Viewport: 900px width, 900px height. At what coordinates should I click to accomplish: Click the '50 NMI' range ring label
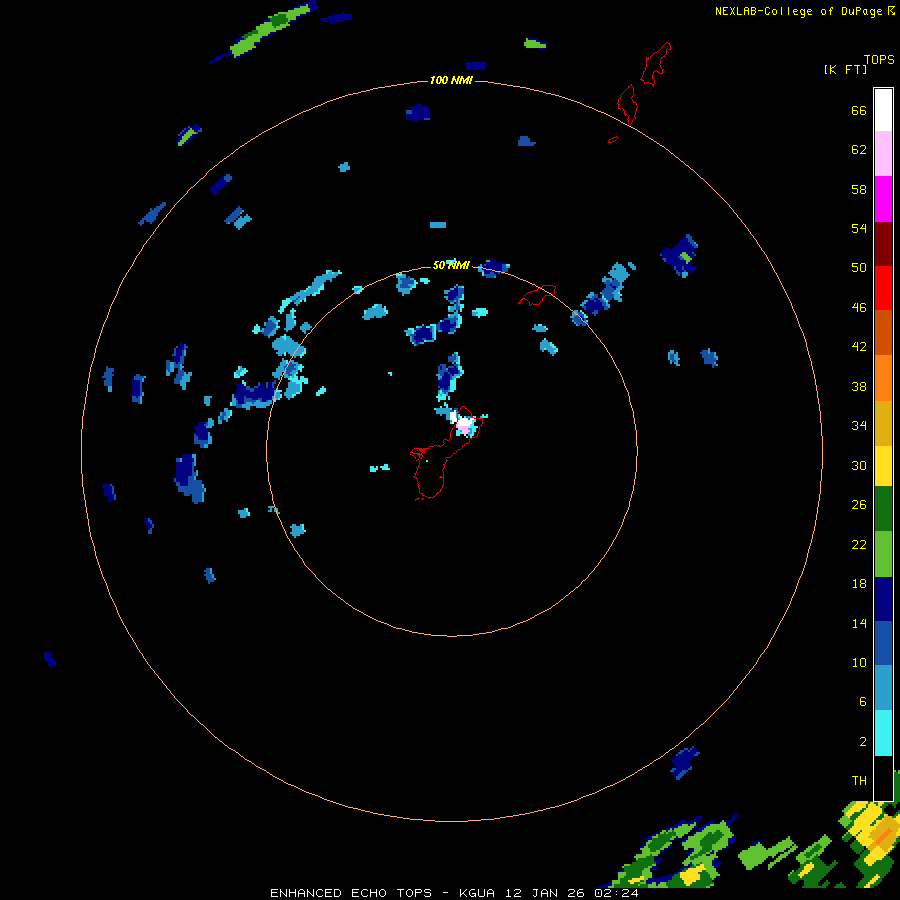[451, 265]
